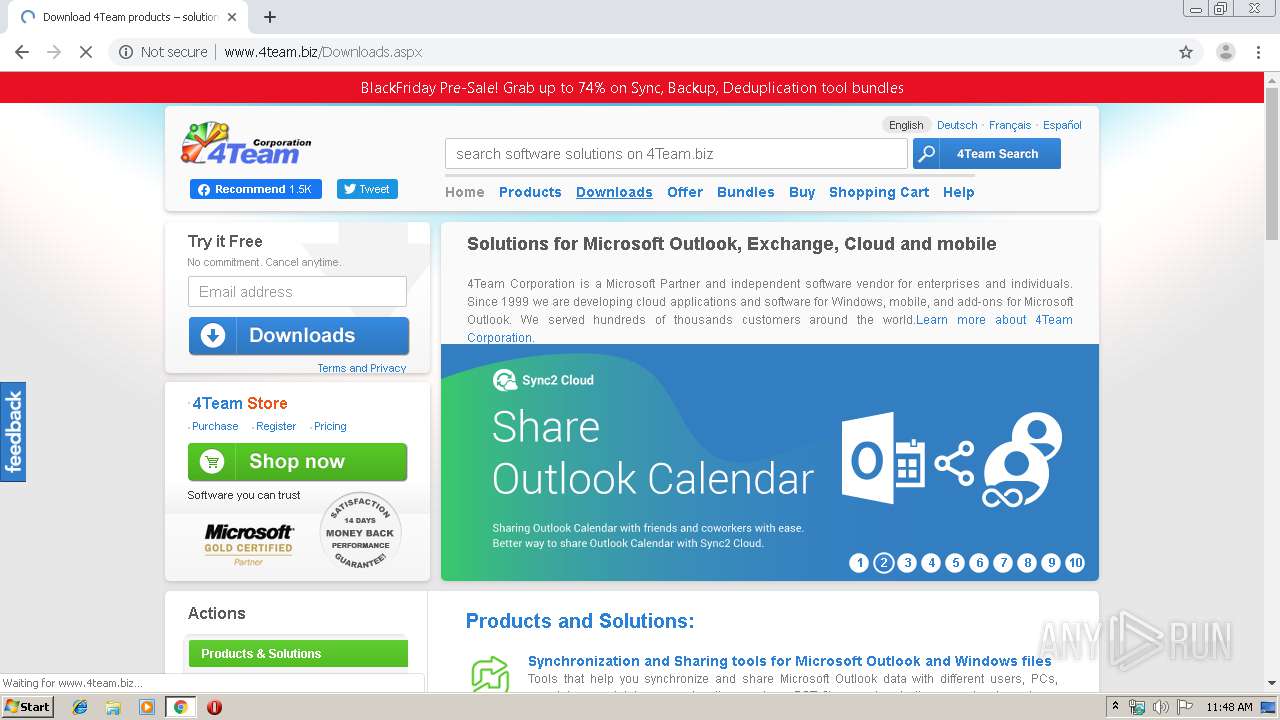Click the BlackFriday Pre-Sale red banner
1280x720 pixels.
point(632,88)
